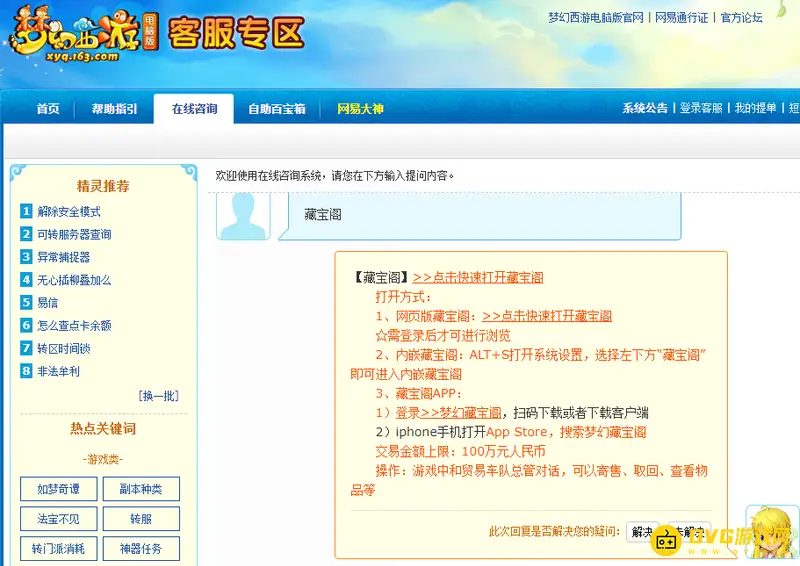The height and width of the screenshot is (566, 800).
Task: Click the 神器任务 keyword button
Action: point(141,549)
